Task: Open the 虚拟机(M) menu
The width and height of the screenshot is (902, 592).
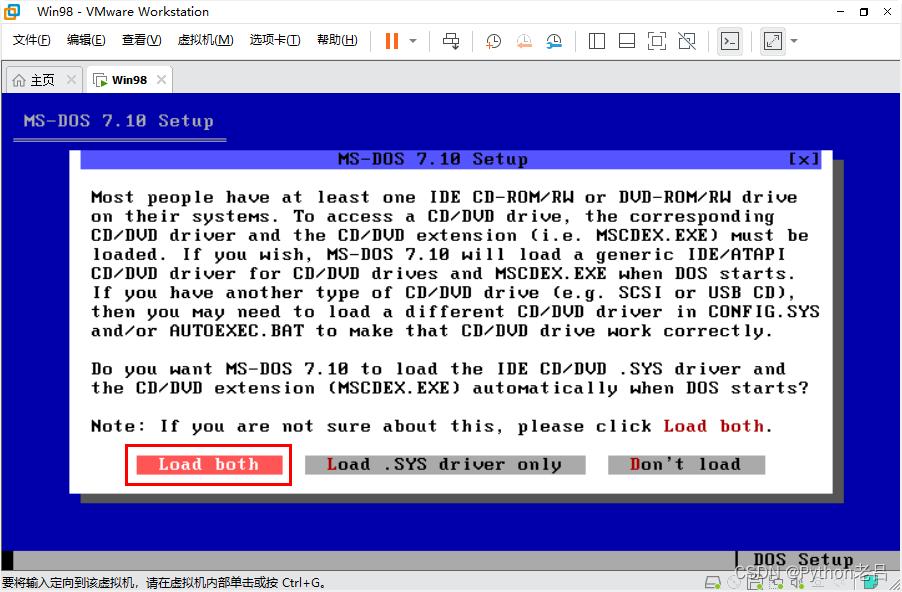Action: [x=205, y=40]
